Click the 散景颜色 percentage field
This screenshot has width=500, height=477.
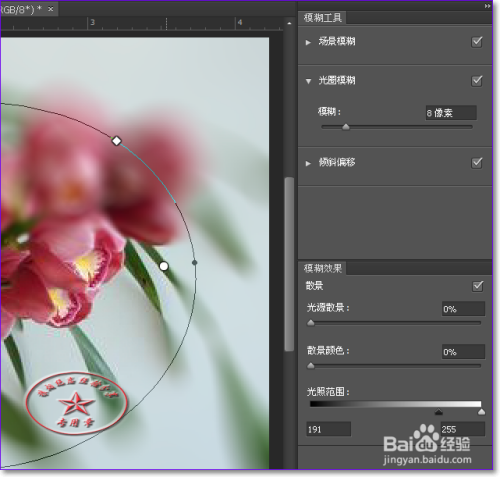click(x=463, y=352)
